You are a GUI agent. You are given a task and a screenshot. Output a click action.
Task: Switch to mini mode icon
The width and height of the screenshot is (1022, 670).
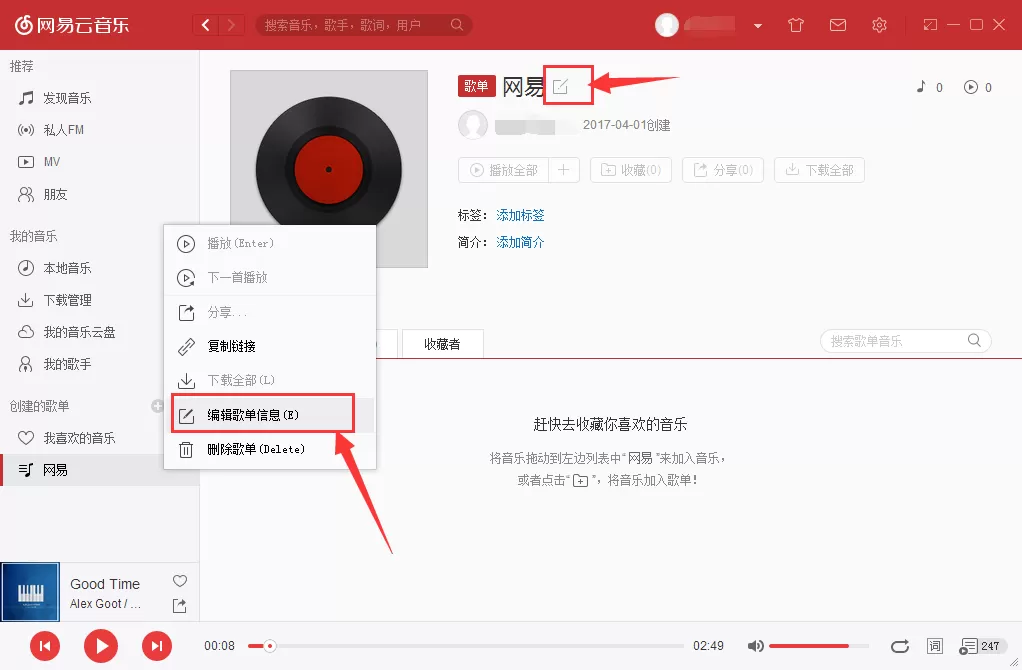[x=930, y=25]
